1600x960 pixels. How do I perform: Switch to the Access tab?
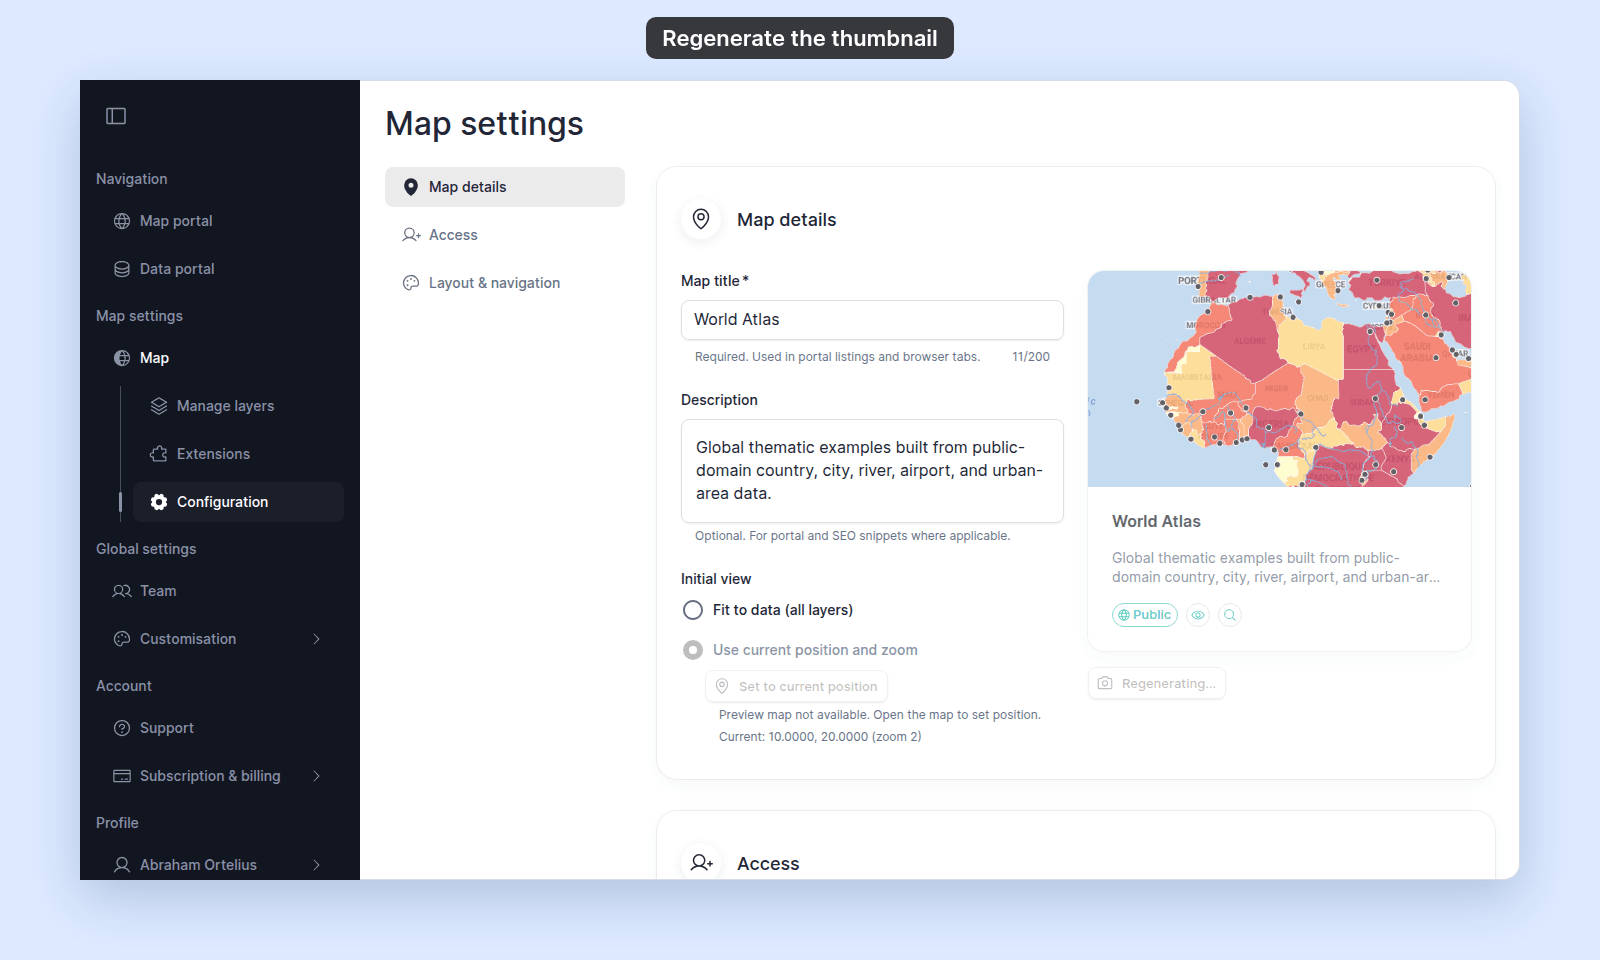click(x=505, y=235)
